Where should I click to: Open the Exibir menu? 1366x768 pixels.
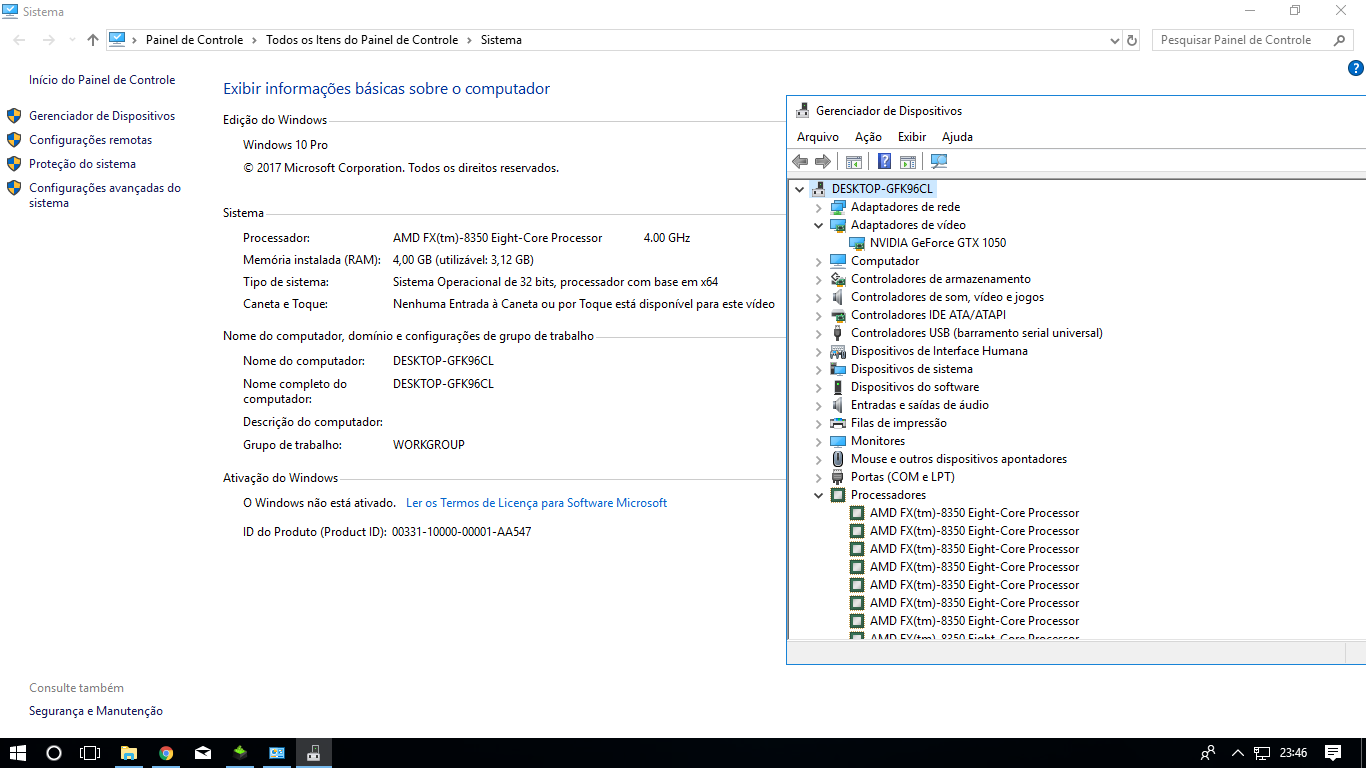click(912, 137)
